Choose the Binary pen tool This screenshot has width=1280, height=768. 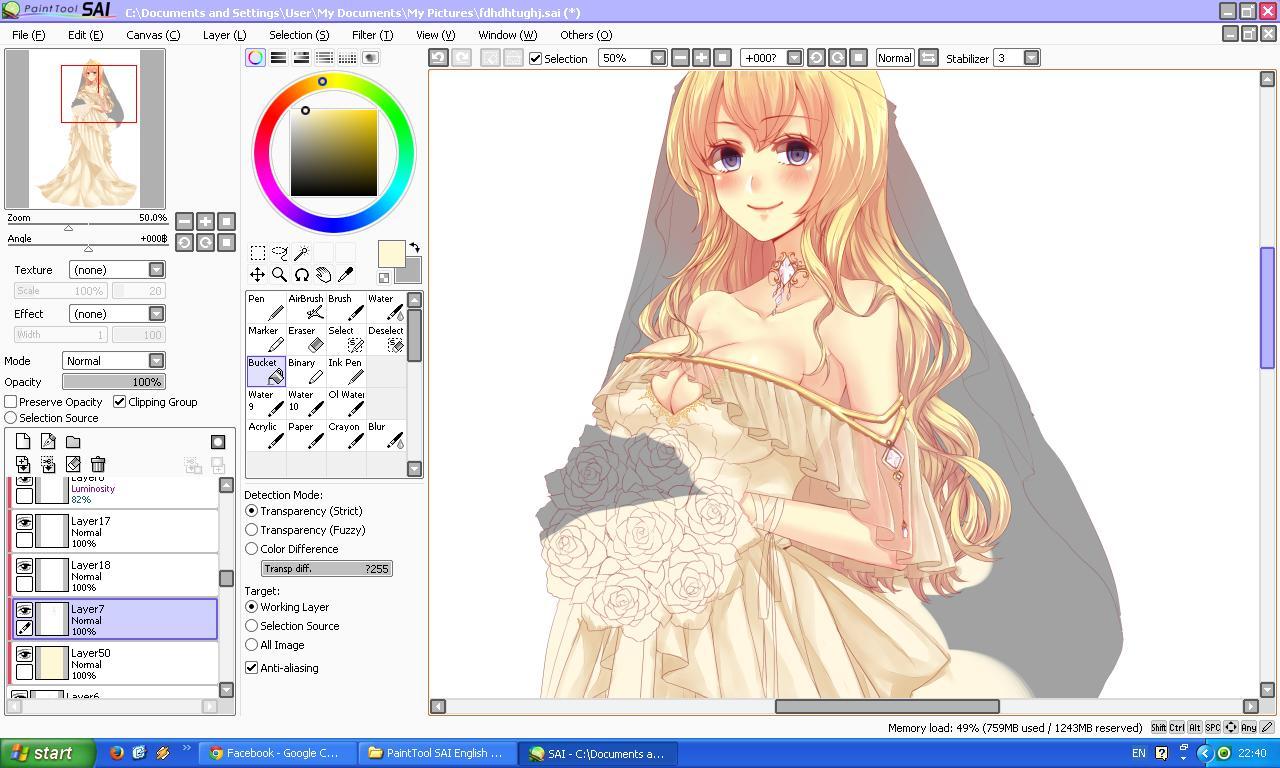click(x=306, y=371)
